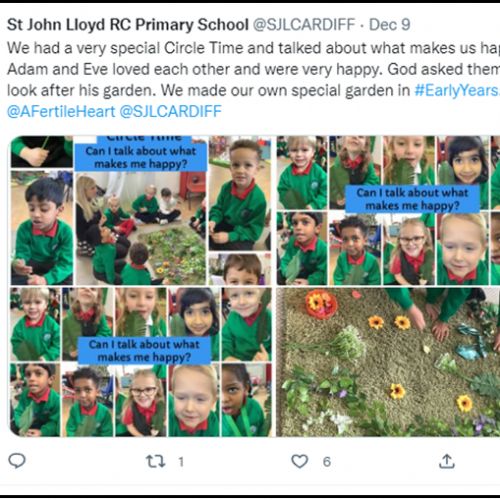
Task: Like the tweet with the heart icon
Action: click(300, 461)
